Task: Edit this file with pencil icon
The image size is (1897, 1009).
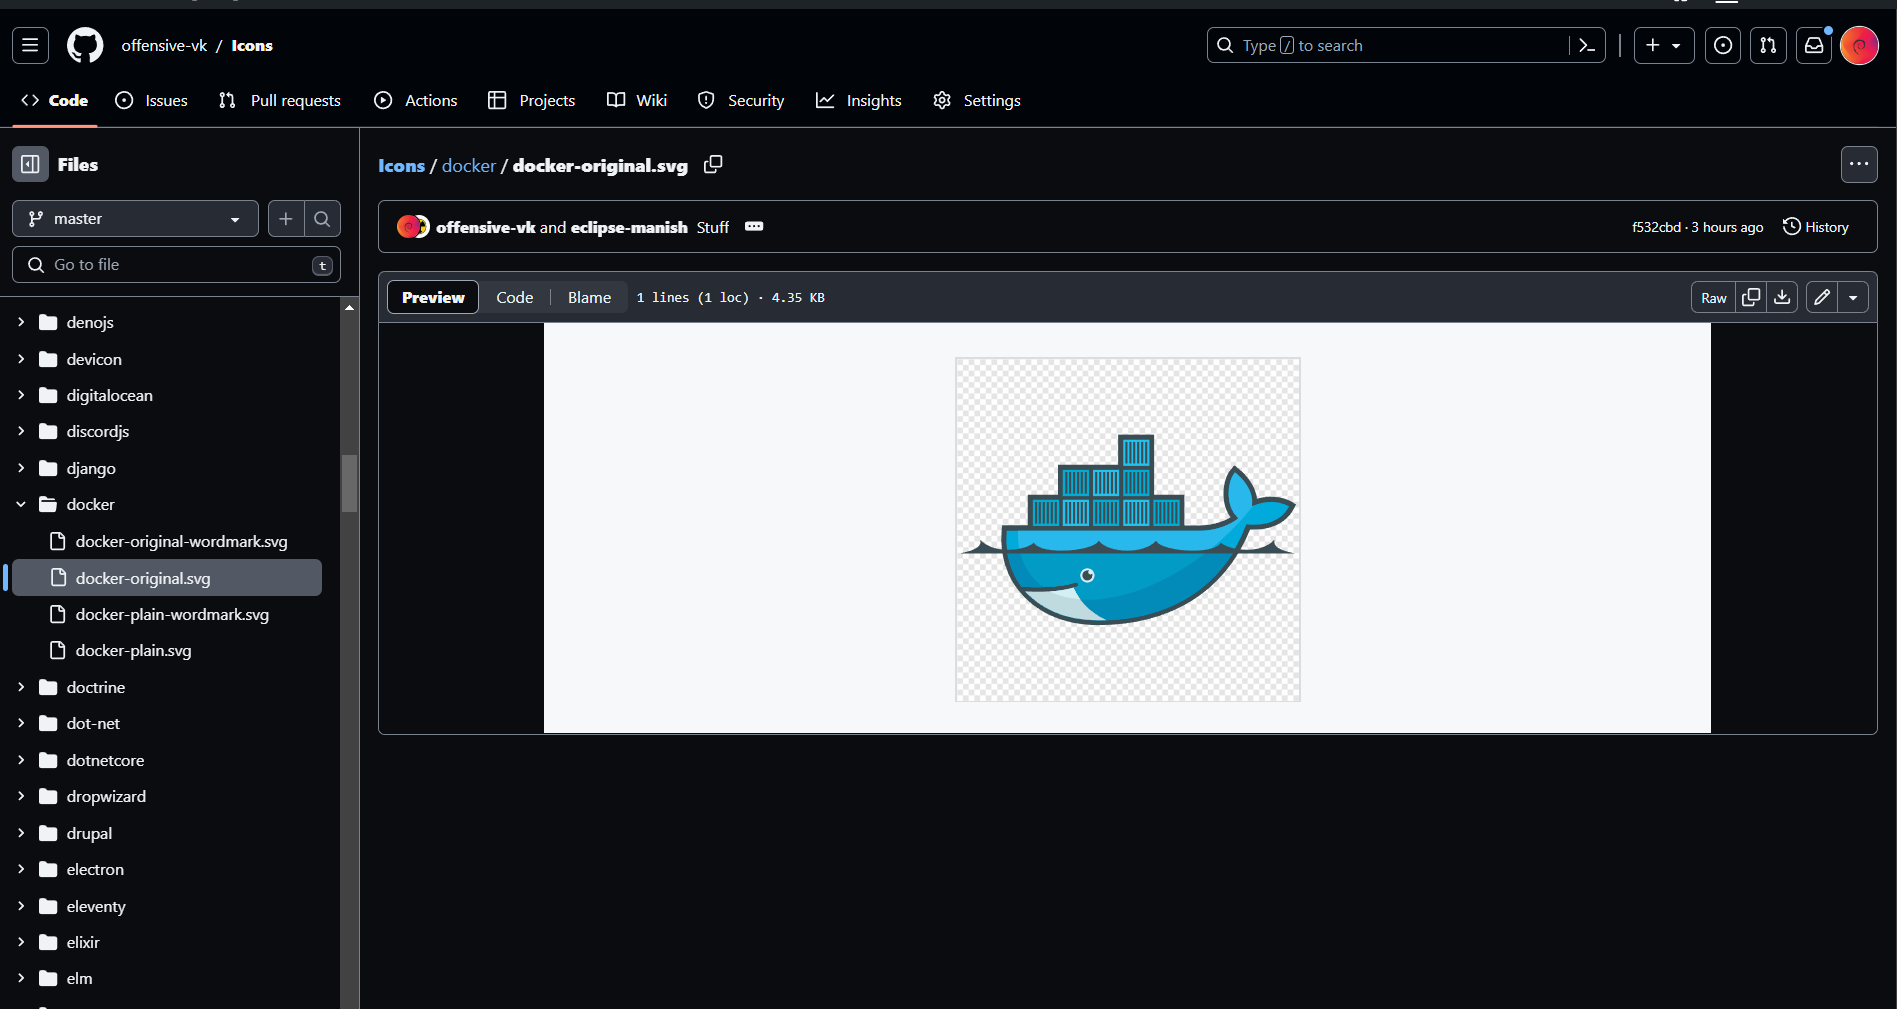Action: pyautogui.click(x=1822, y=298)
